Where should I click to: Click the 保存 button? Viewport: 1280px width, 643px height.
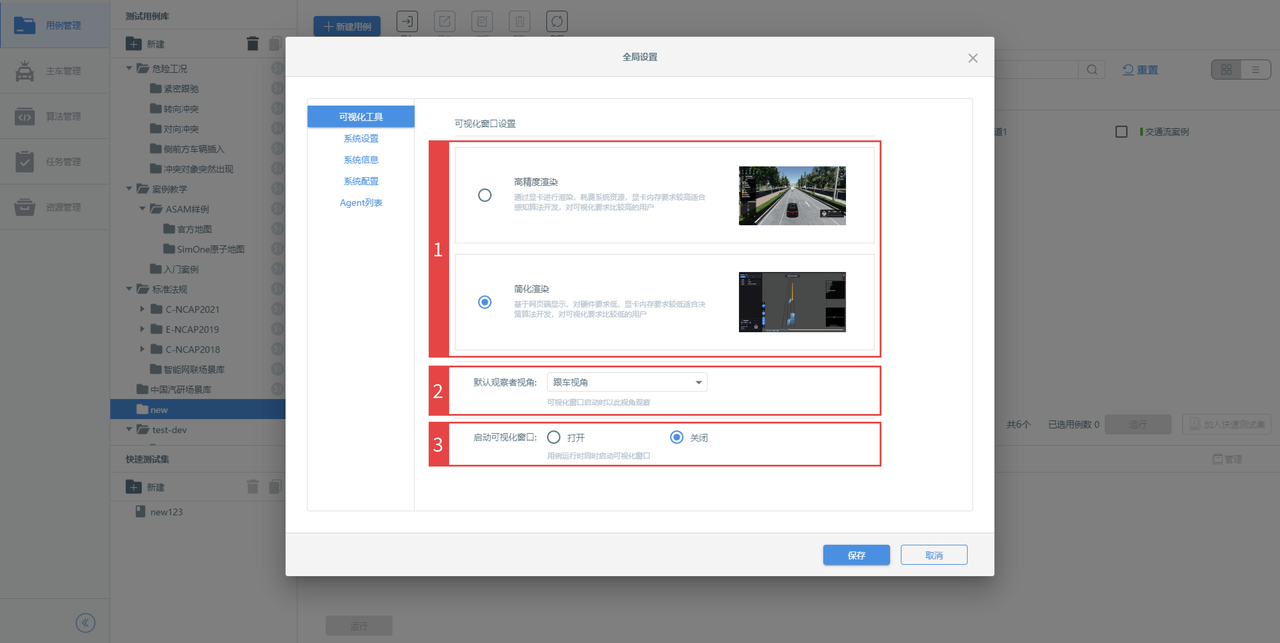856,555
